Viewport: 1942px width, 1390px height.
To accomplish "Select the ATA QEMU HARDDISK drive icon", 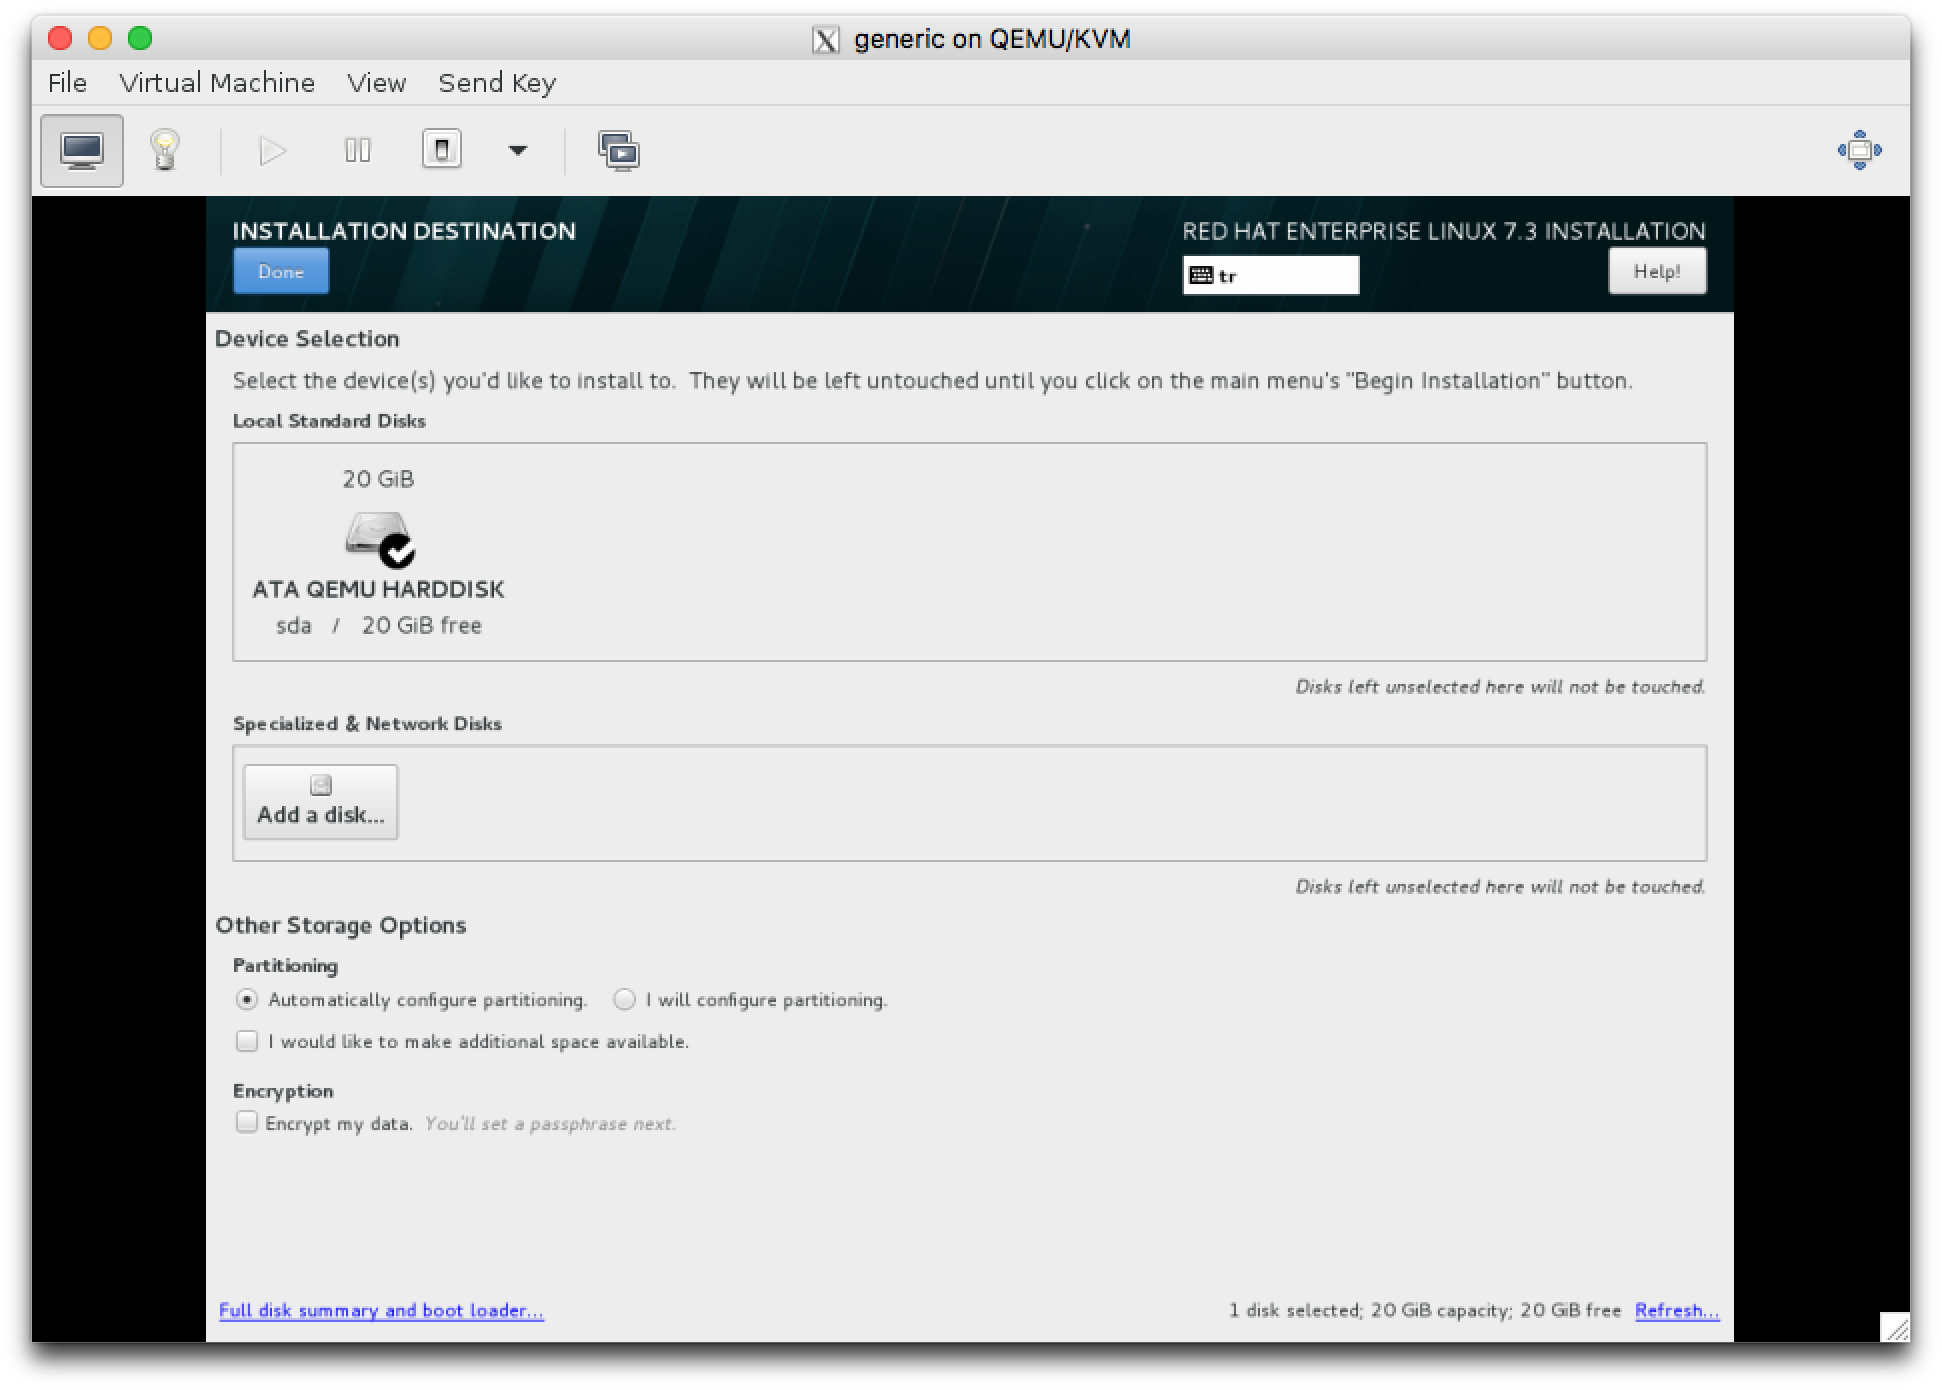I will 380,539.
